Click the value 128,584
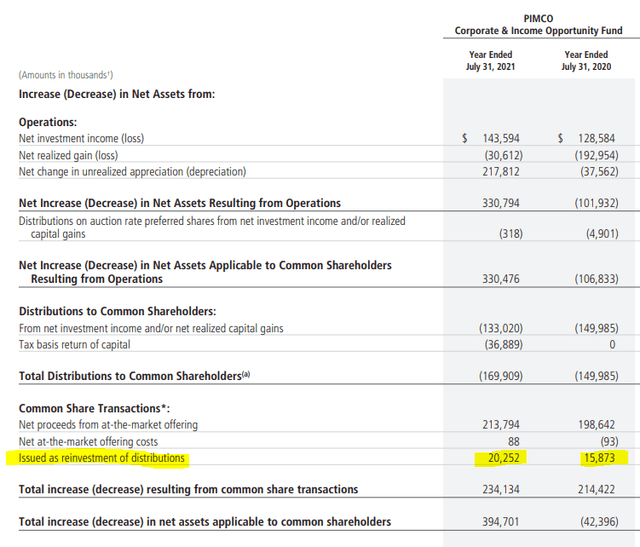This screenshot has width=640, height=547. (596, 138)
